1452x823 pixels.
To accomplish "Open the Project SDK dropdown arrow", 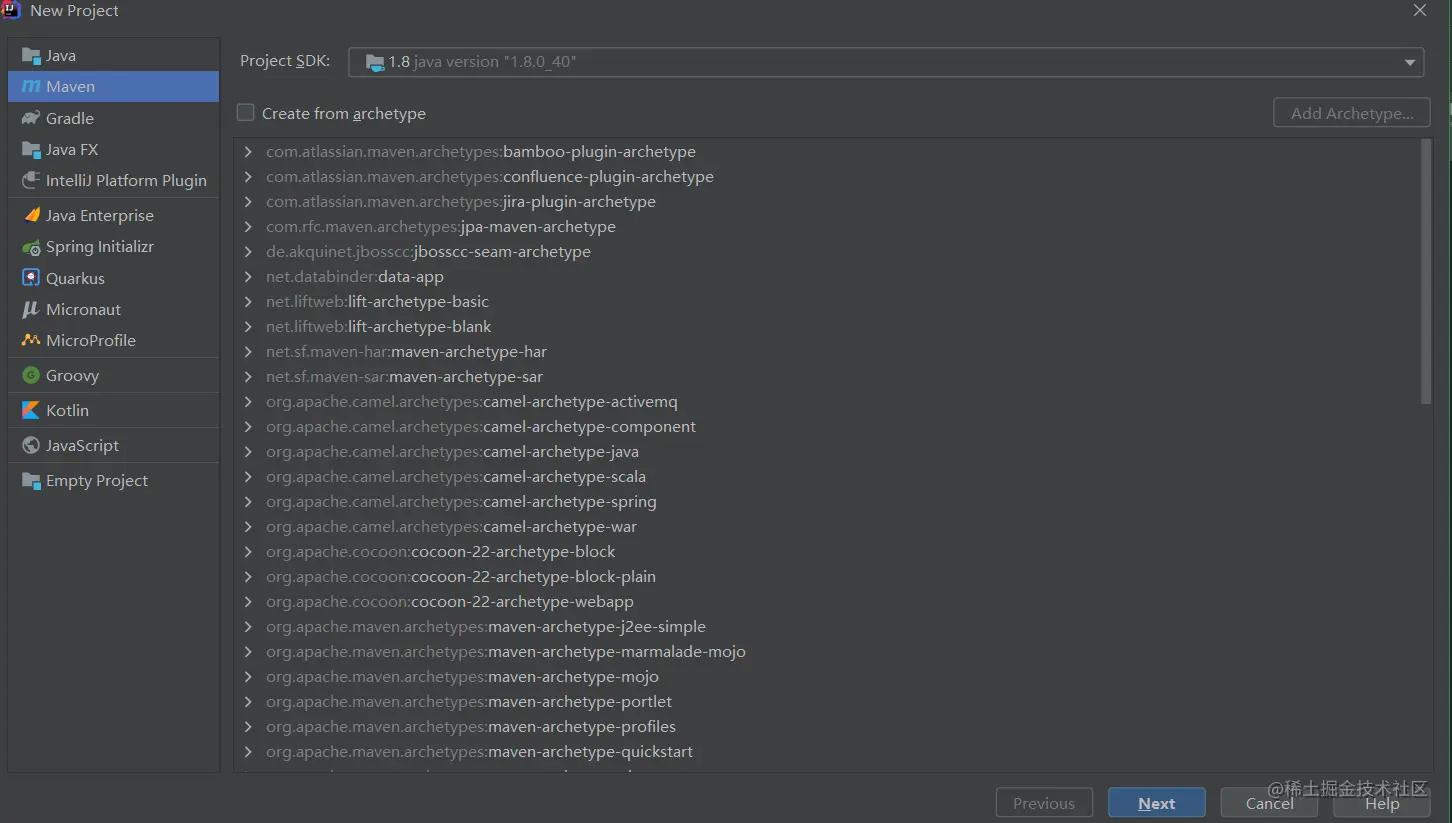I will point(1410,62).
